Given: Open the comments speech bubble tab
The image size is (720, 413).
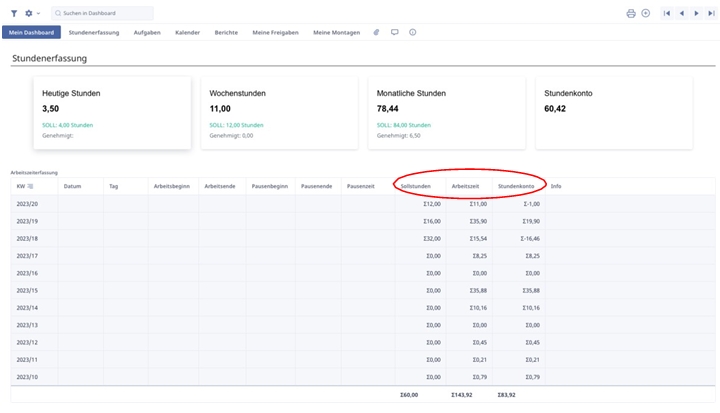Looking at the screenshot, I should (395, 32).
